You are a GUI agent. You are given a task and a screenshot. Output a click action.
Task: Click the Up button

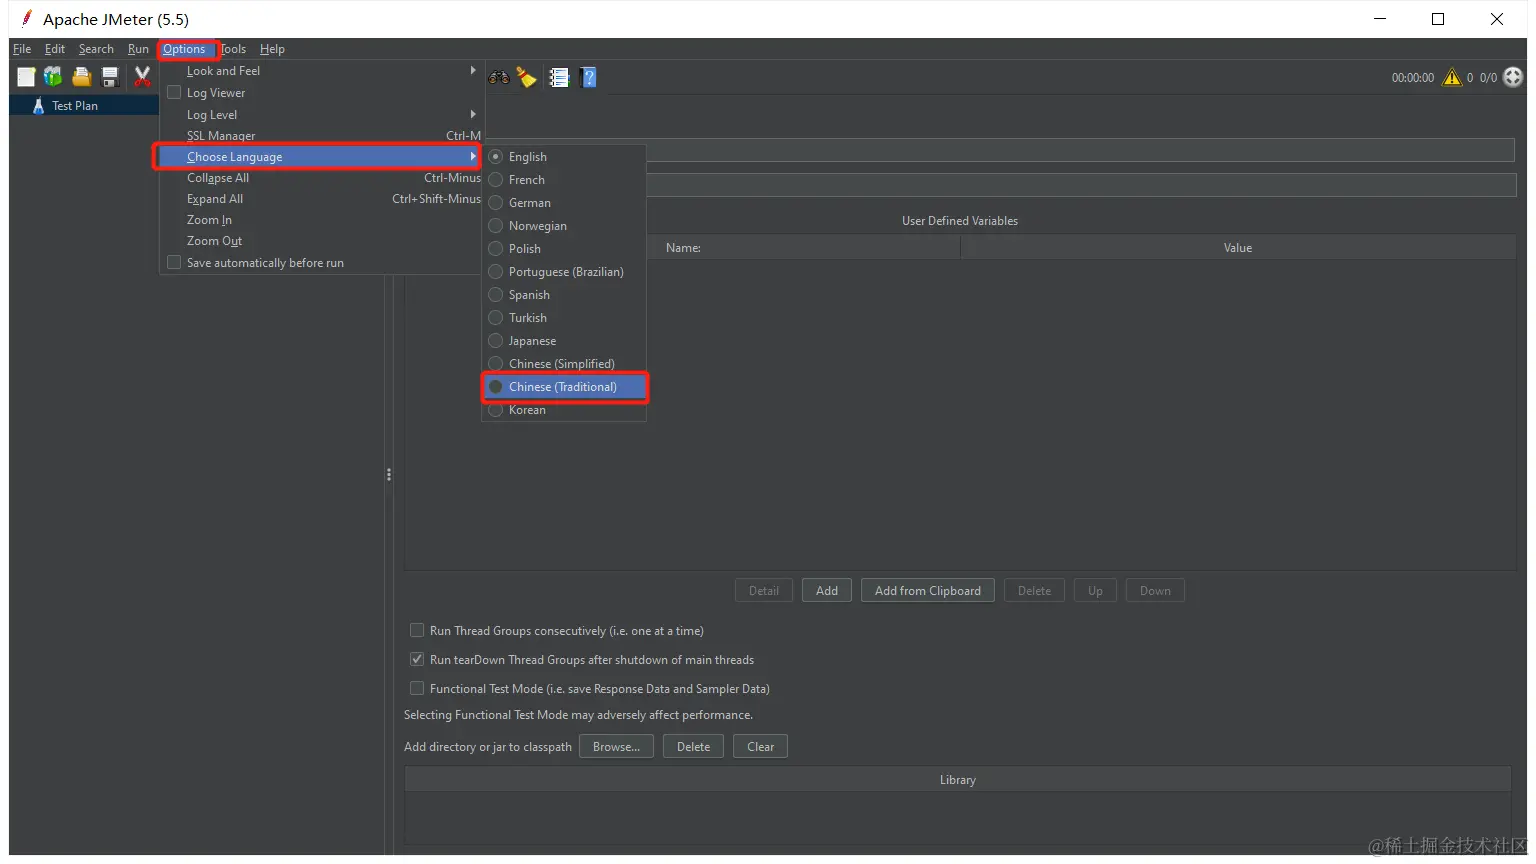click(1095, 591)
